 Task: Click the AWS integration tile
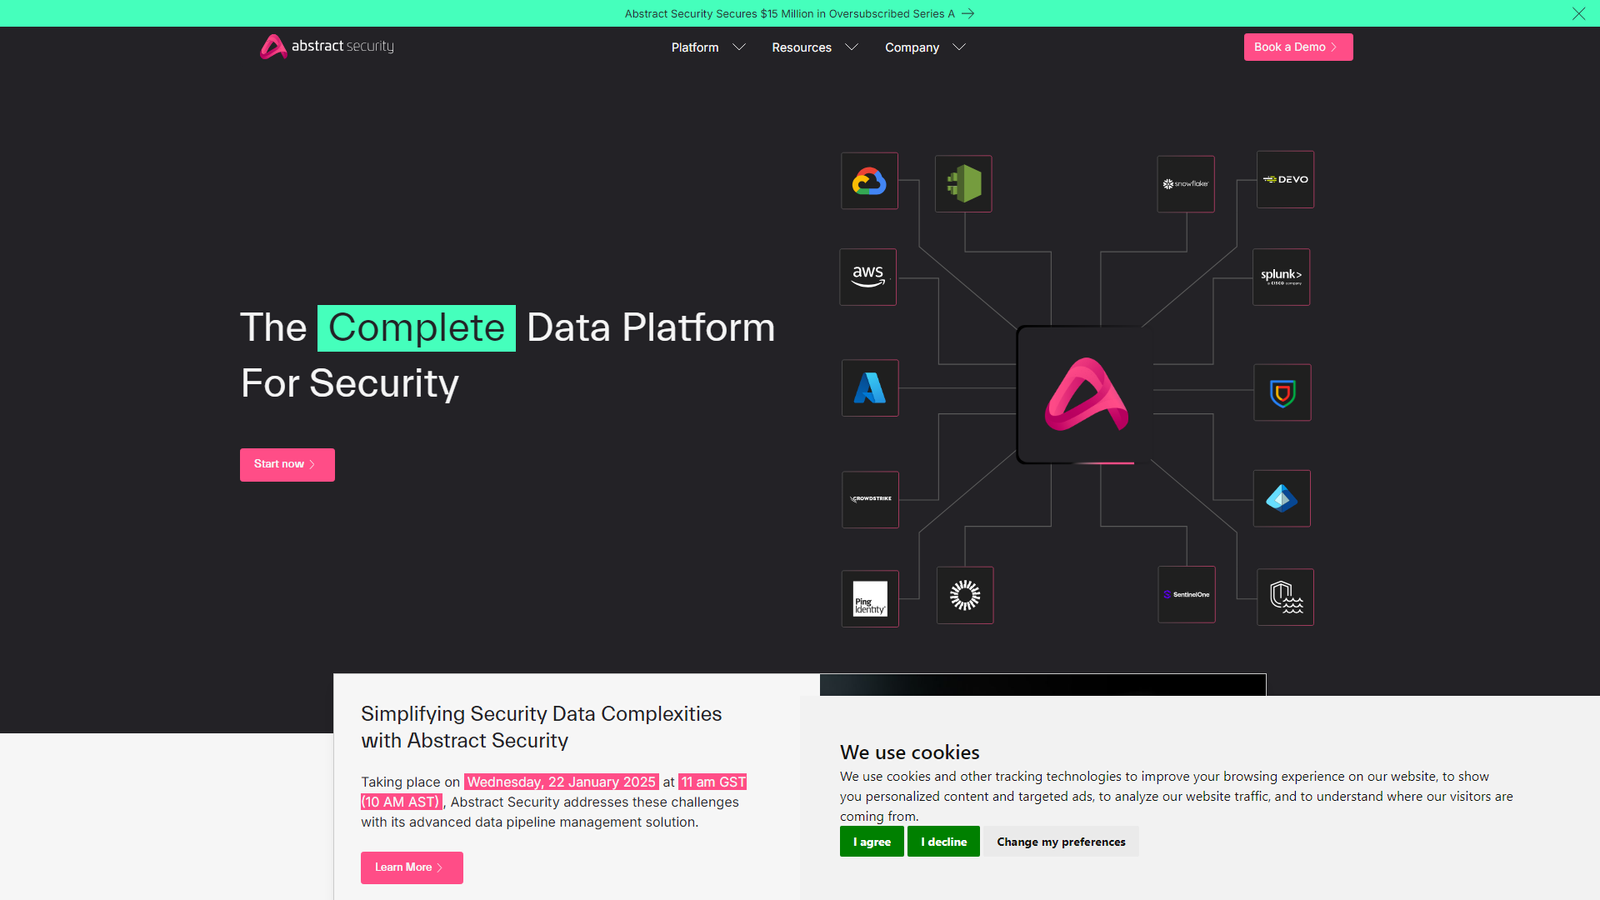tap(868, 277)
